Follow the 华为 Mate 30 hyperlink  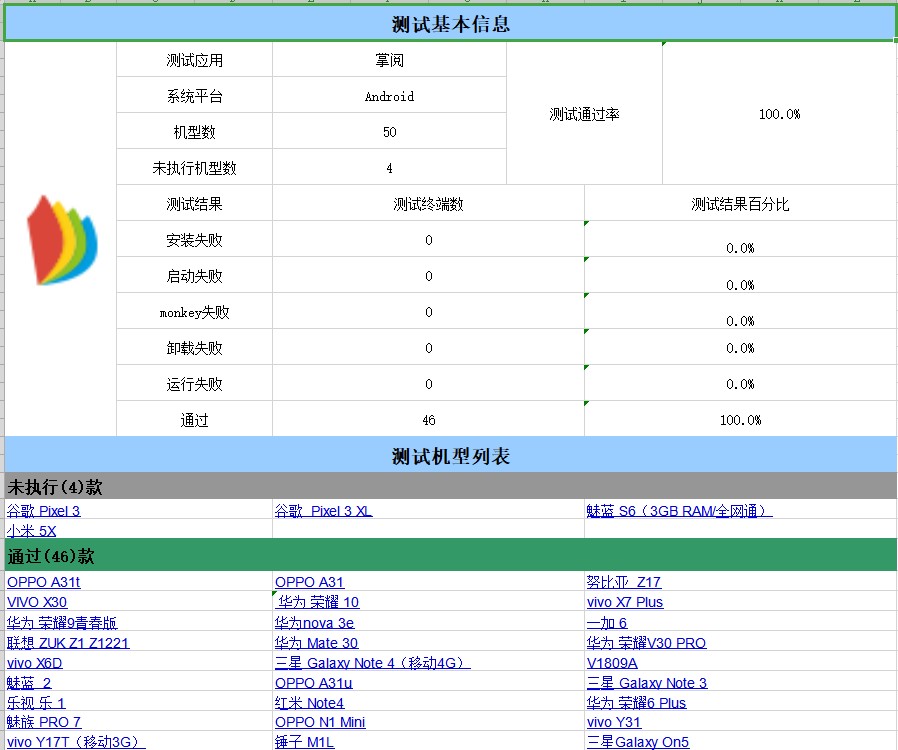coord(317,642)
